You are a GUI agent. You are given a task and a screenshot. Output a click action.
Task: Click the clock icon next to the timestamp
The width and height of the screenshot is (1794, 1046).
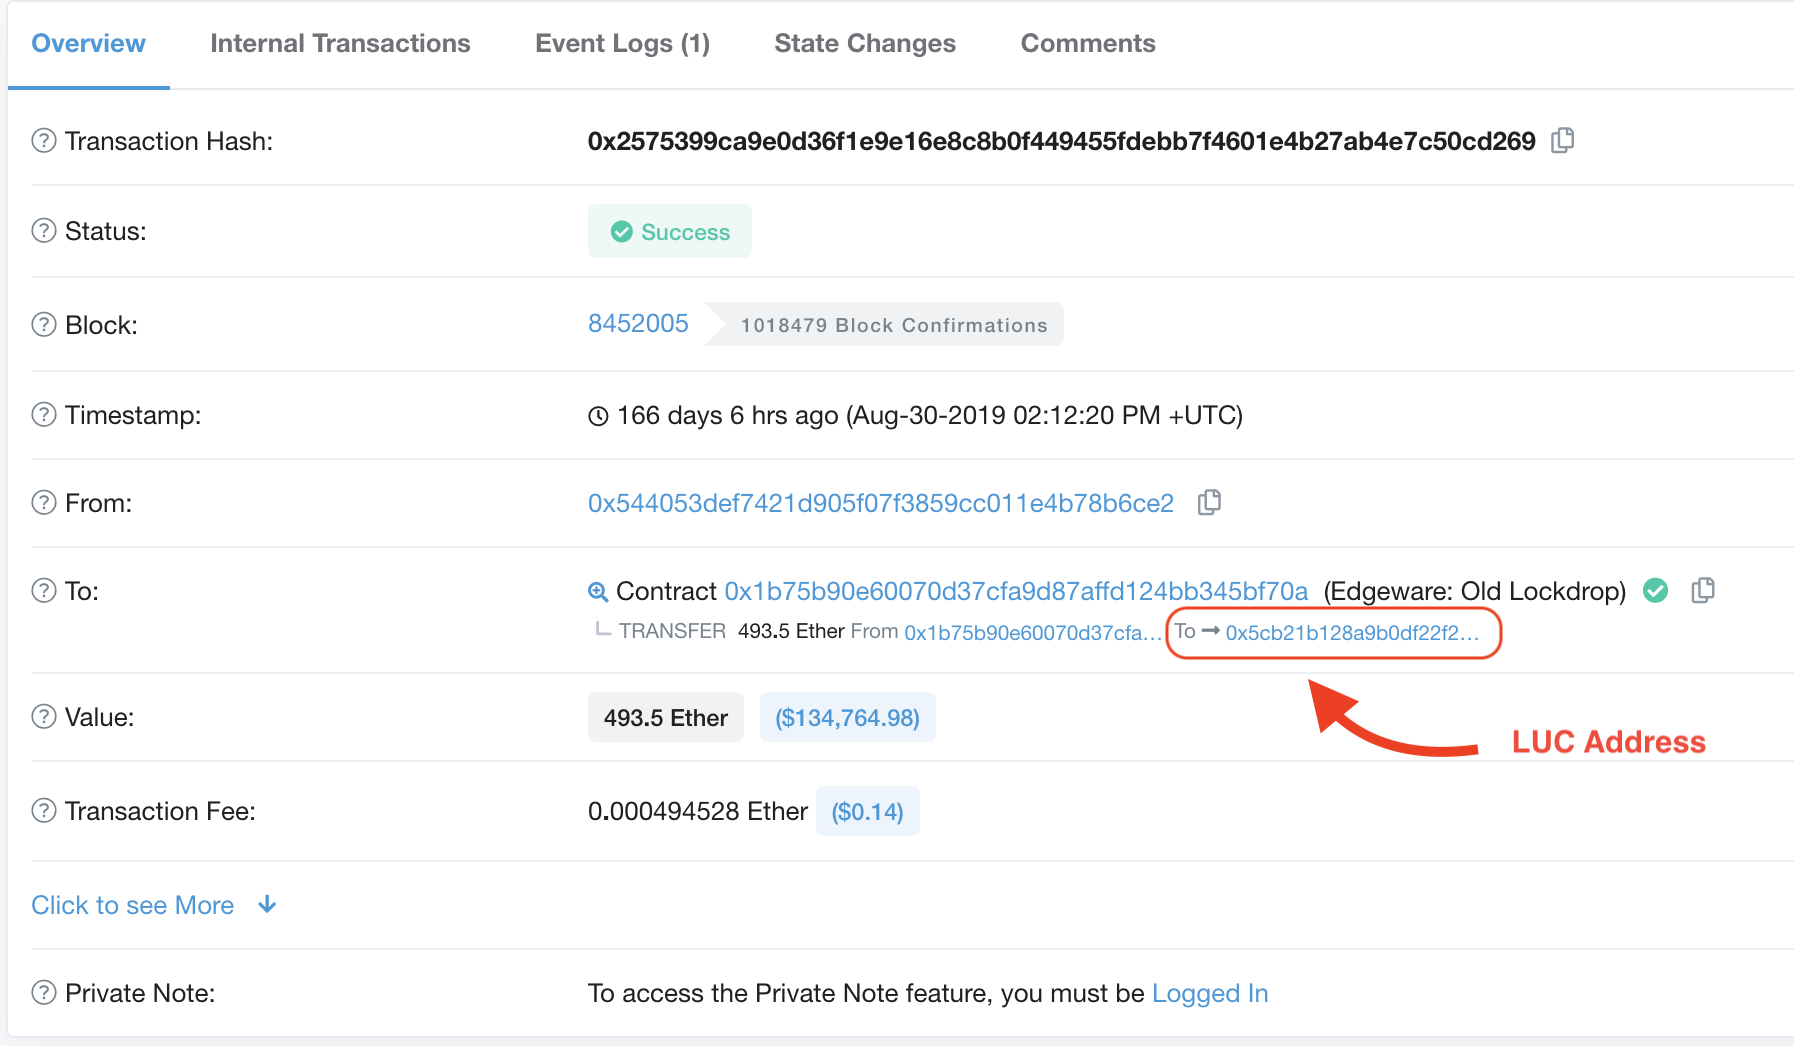point(597,415)
